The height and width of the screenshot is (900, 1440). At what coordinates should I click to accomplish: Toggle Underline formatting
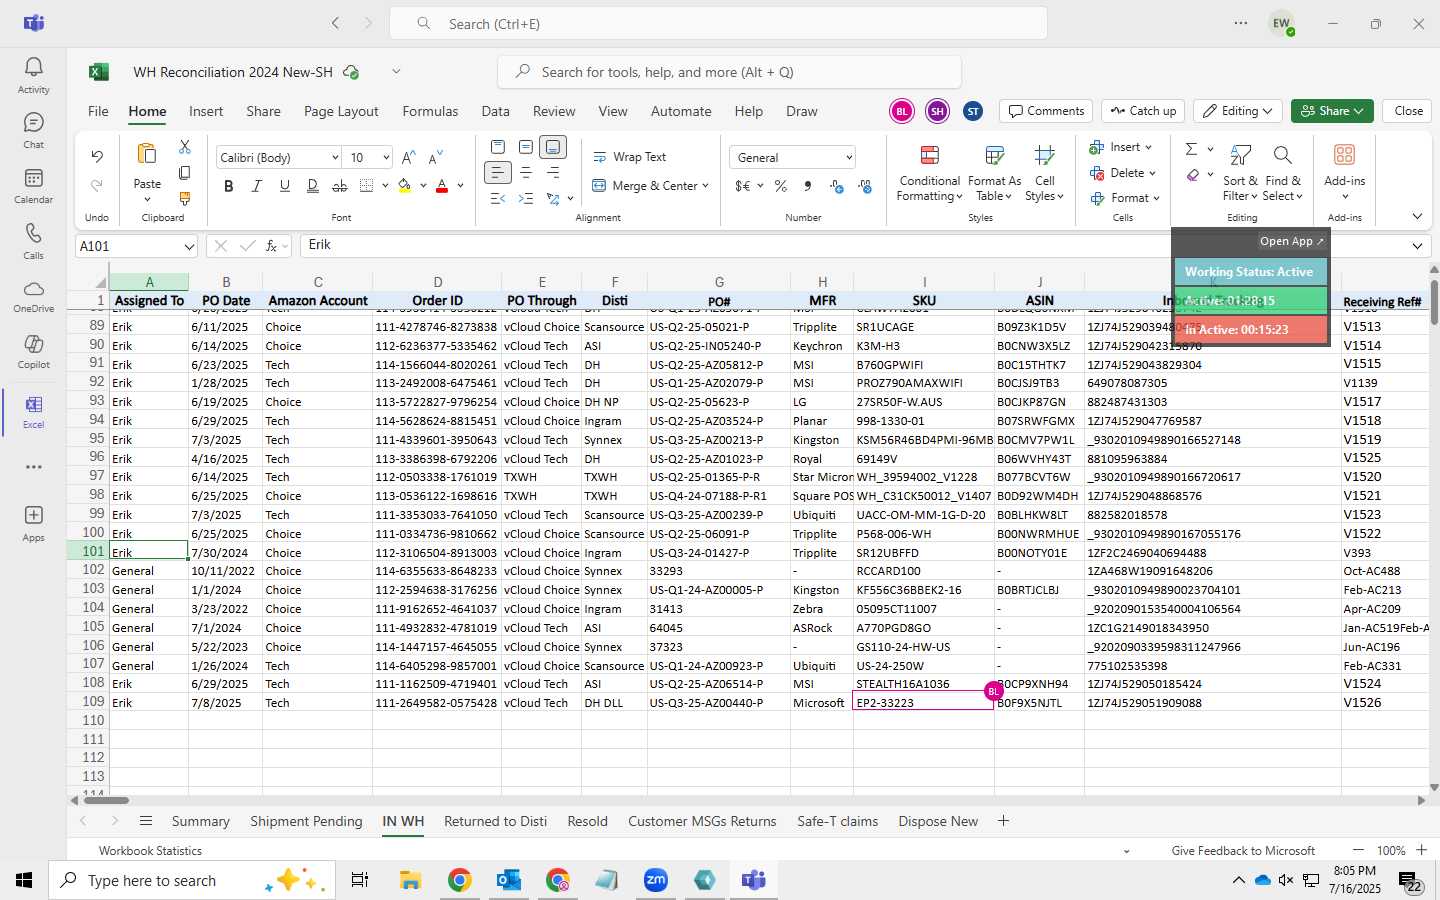[x=284, y=186]
